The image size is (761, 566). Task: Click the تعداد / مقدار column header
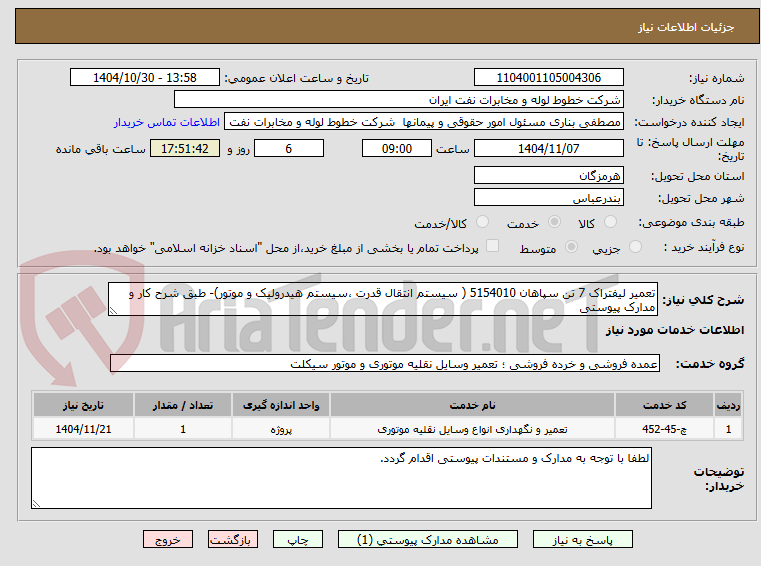[183, 405]
